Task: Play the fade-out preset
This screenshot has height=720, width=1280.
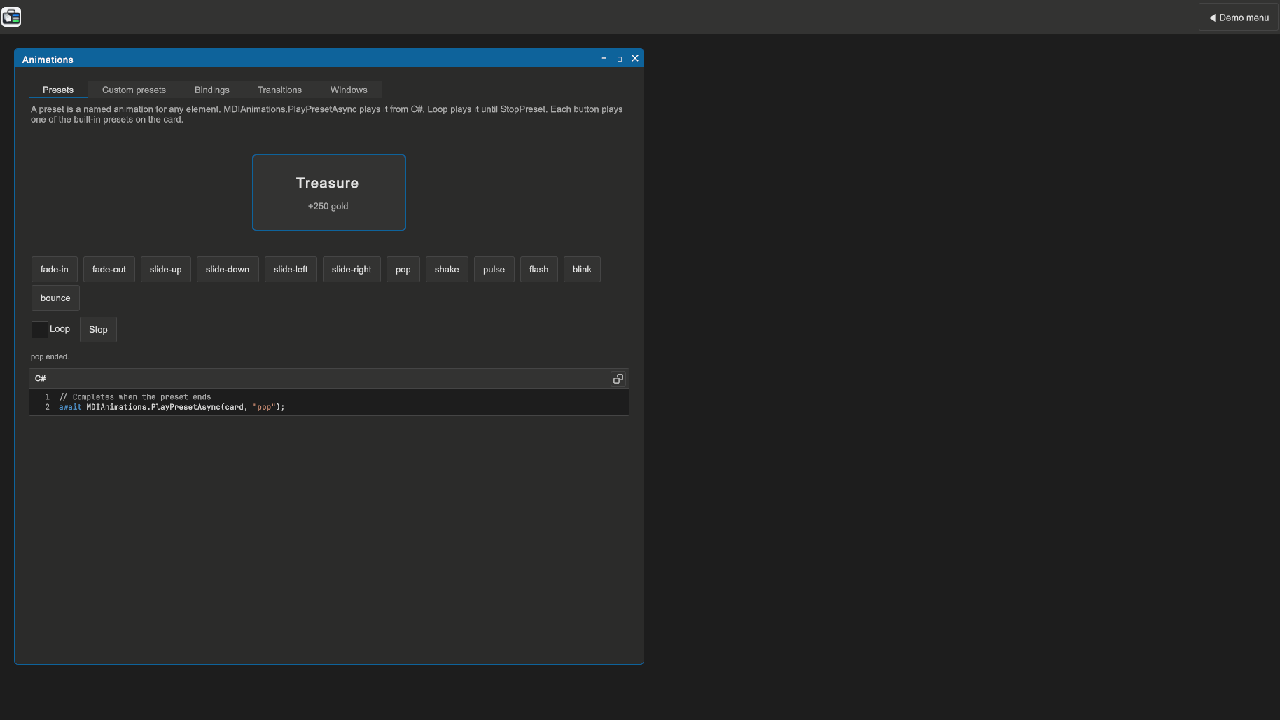Action: [x=109, y=269]
